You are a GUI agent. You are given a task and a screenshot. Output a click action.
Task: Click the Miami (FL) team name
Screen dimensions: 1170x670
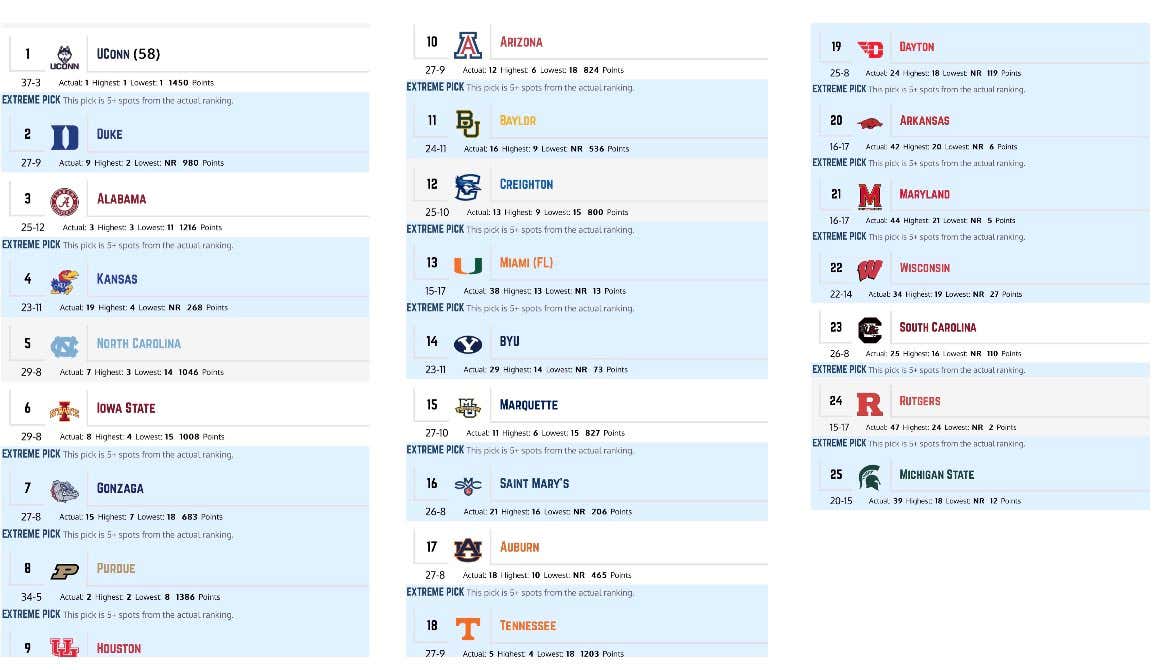tap(527, 262)
